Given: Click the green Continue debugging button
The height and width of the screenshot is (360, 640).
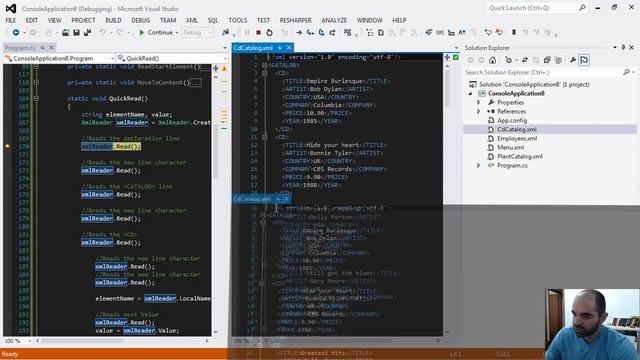Looking at the screenshot, I should point(156,33).
